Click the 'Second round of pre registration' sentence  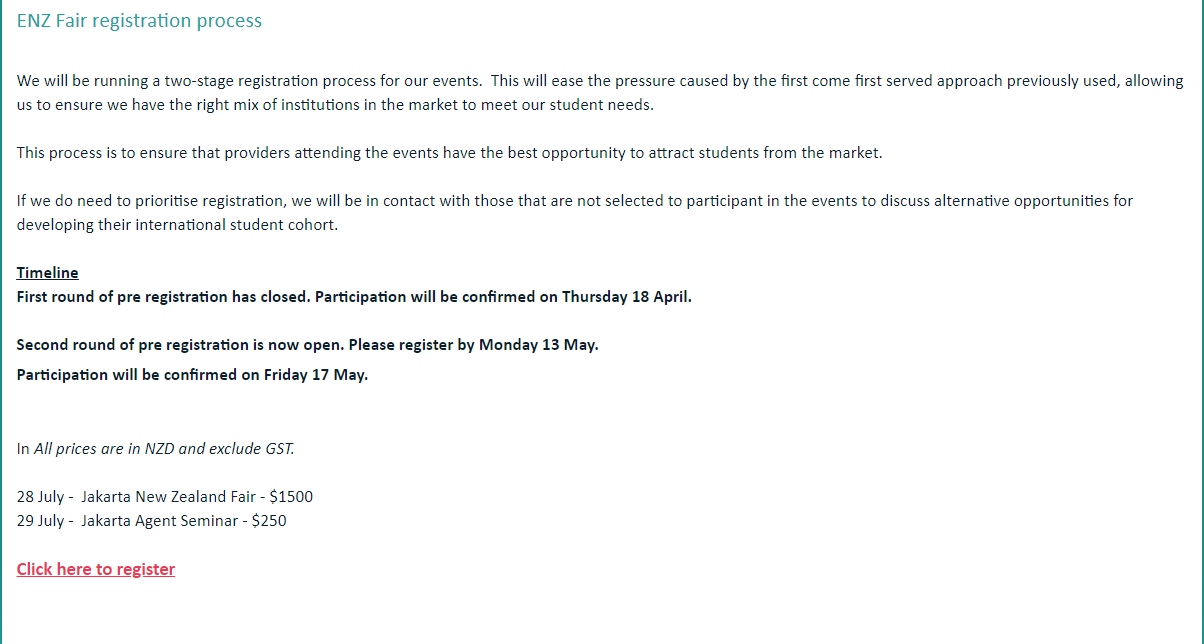308,345
